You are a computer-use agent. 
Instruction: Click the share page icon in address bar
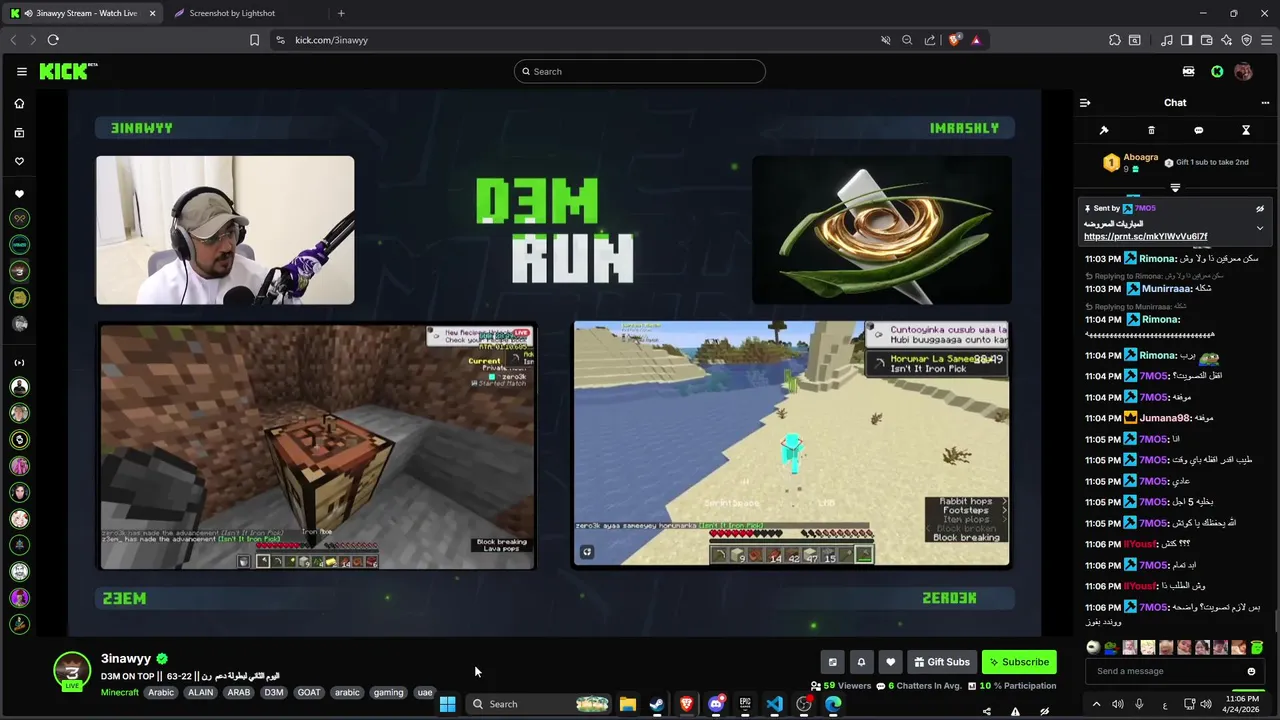pyautogui.click(x=930, y=40)
